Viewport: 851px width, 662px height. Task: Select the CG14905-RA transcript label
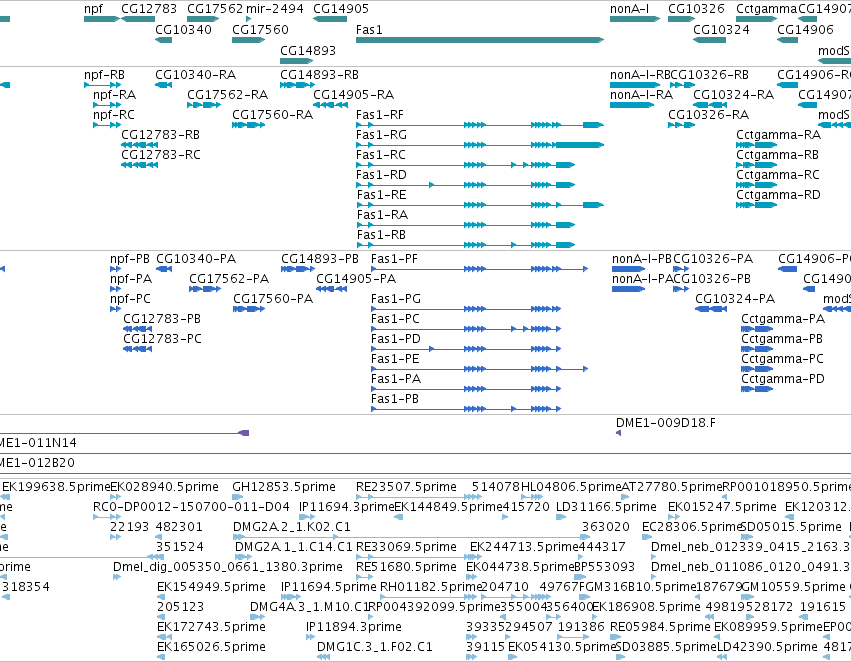pos(353,94)
